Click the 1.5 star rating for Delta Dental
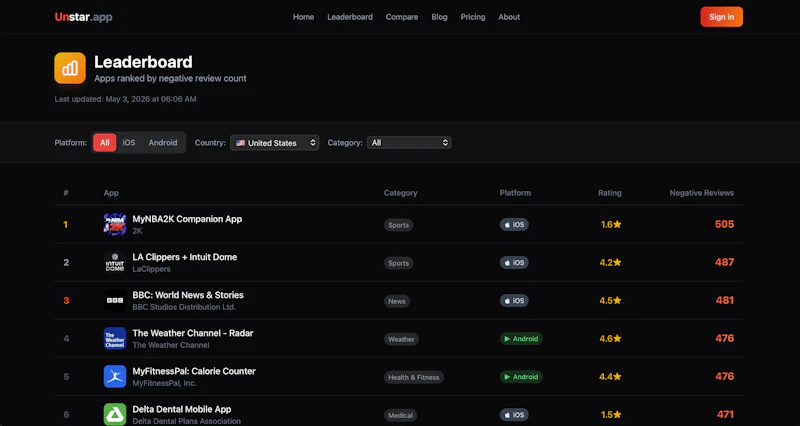Image resolution: width=800 pixels, height=426 pixels. 611,414
